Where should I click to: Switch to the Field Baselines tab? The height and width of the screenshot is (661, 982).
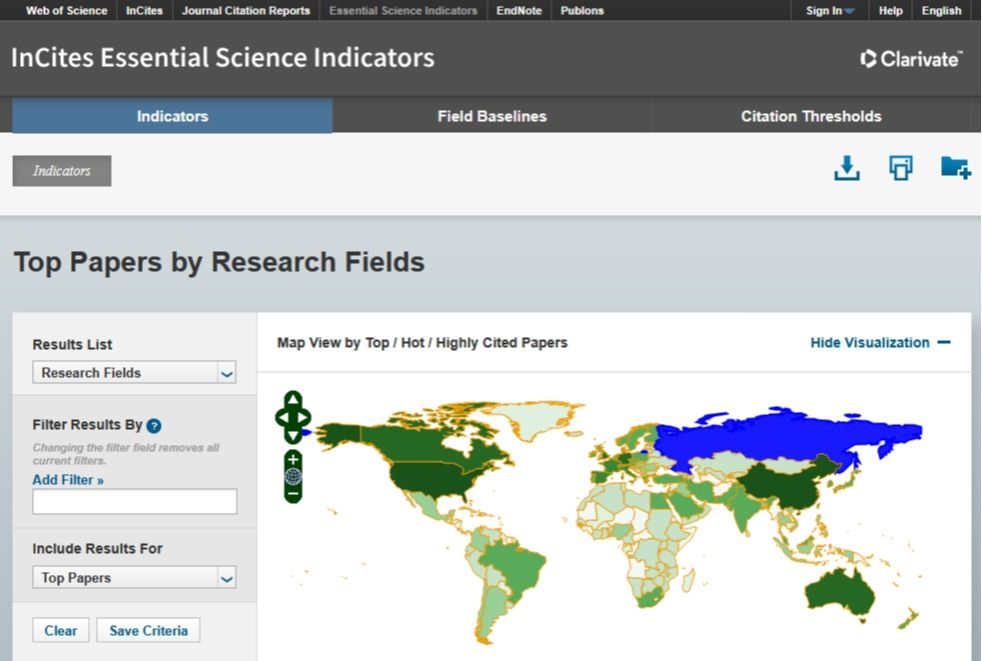492,117
